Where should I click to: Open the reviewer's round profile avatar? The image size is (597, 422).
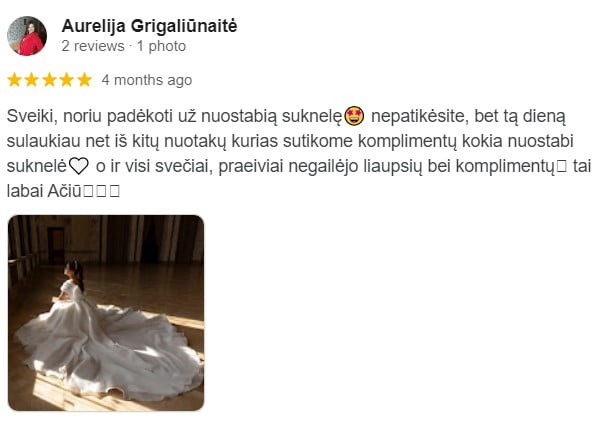(x=27, y=36)
